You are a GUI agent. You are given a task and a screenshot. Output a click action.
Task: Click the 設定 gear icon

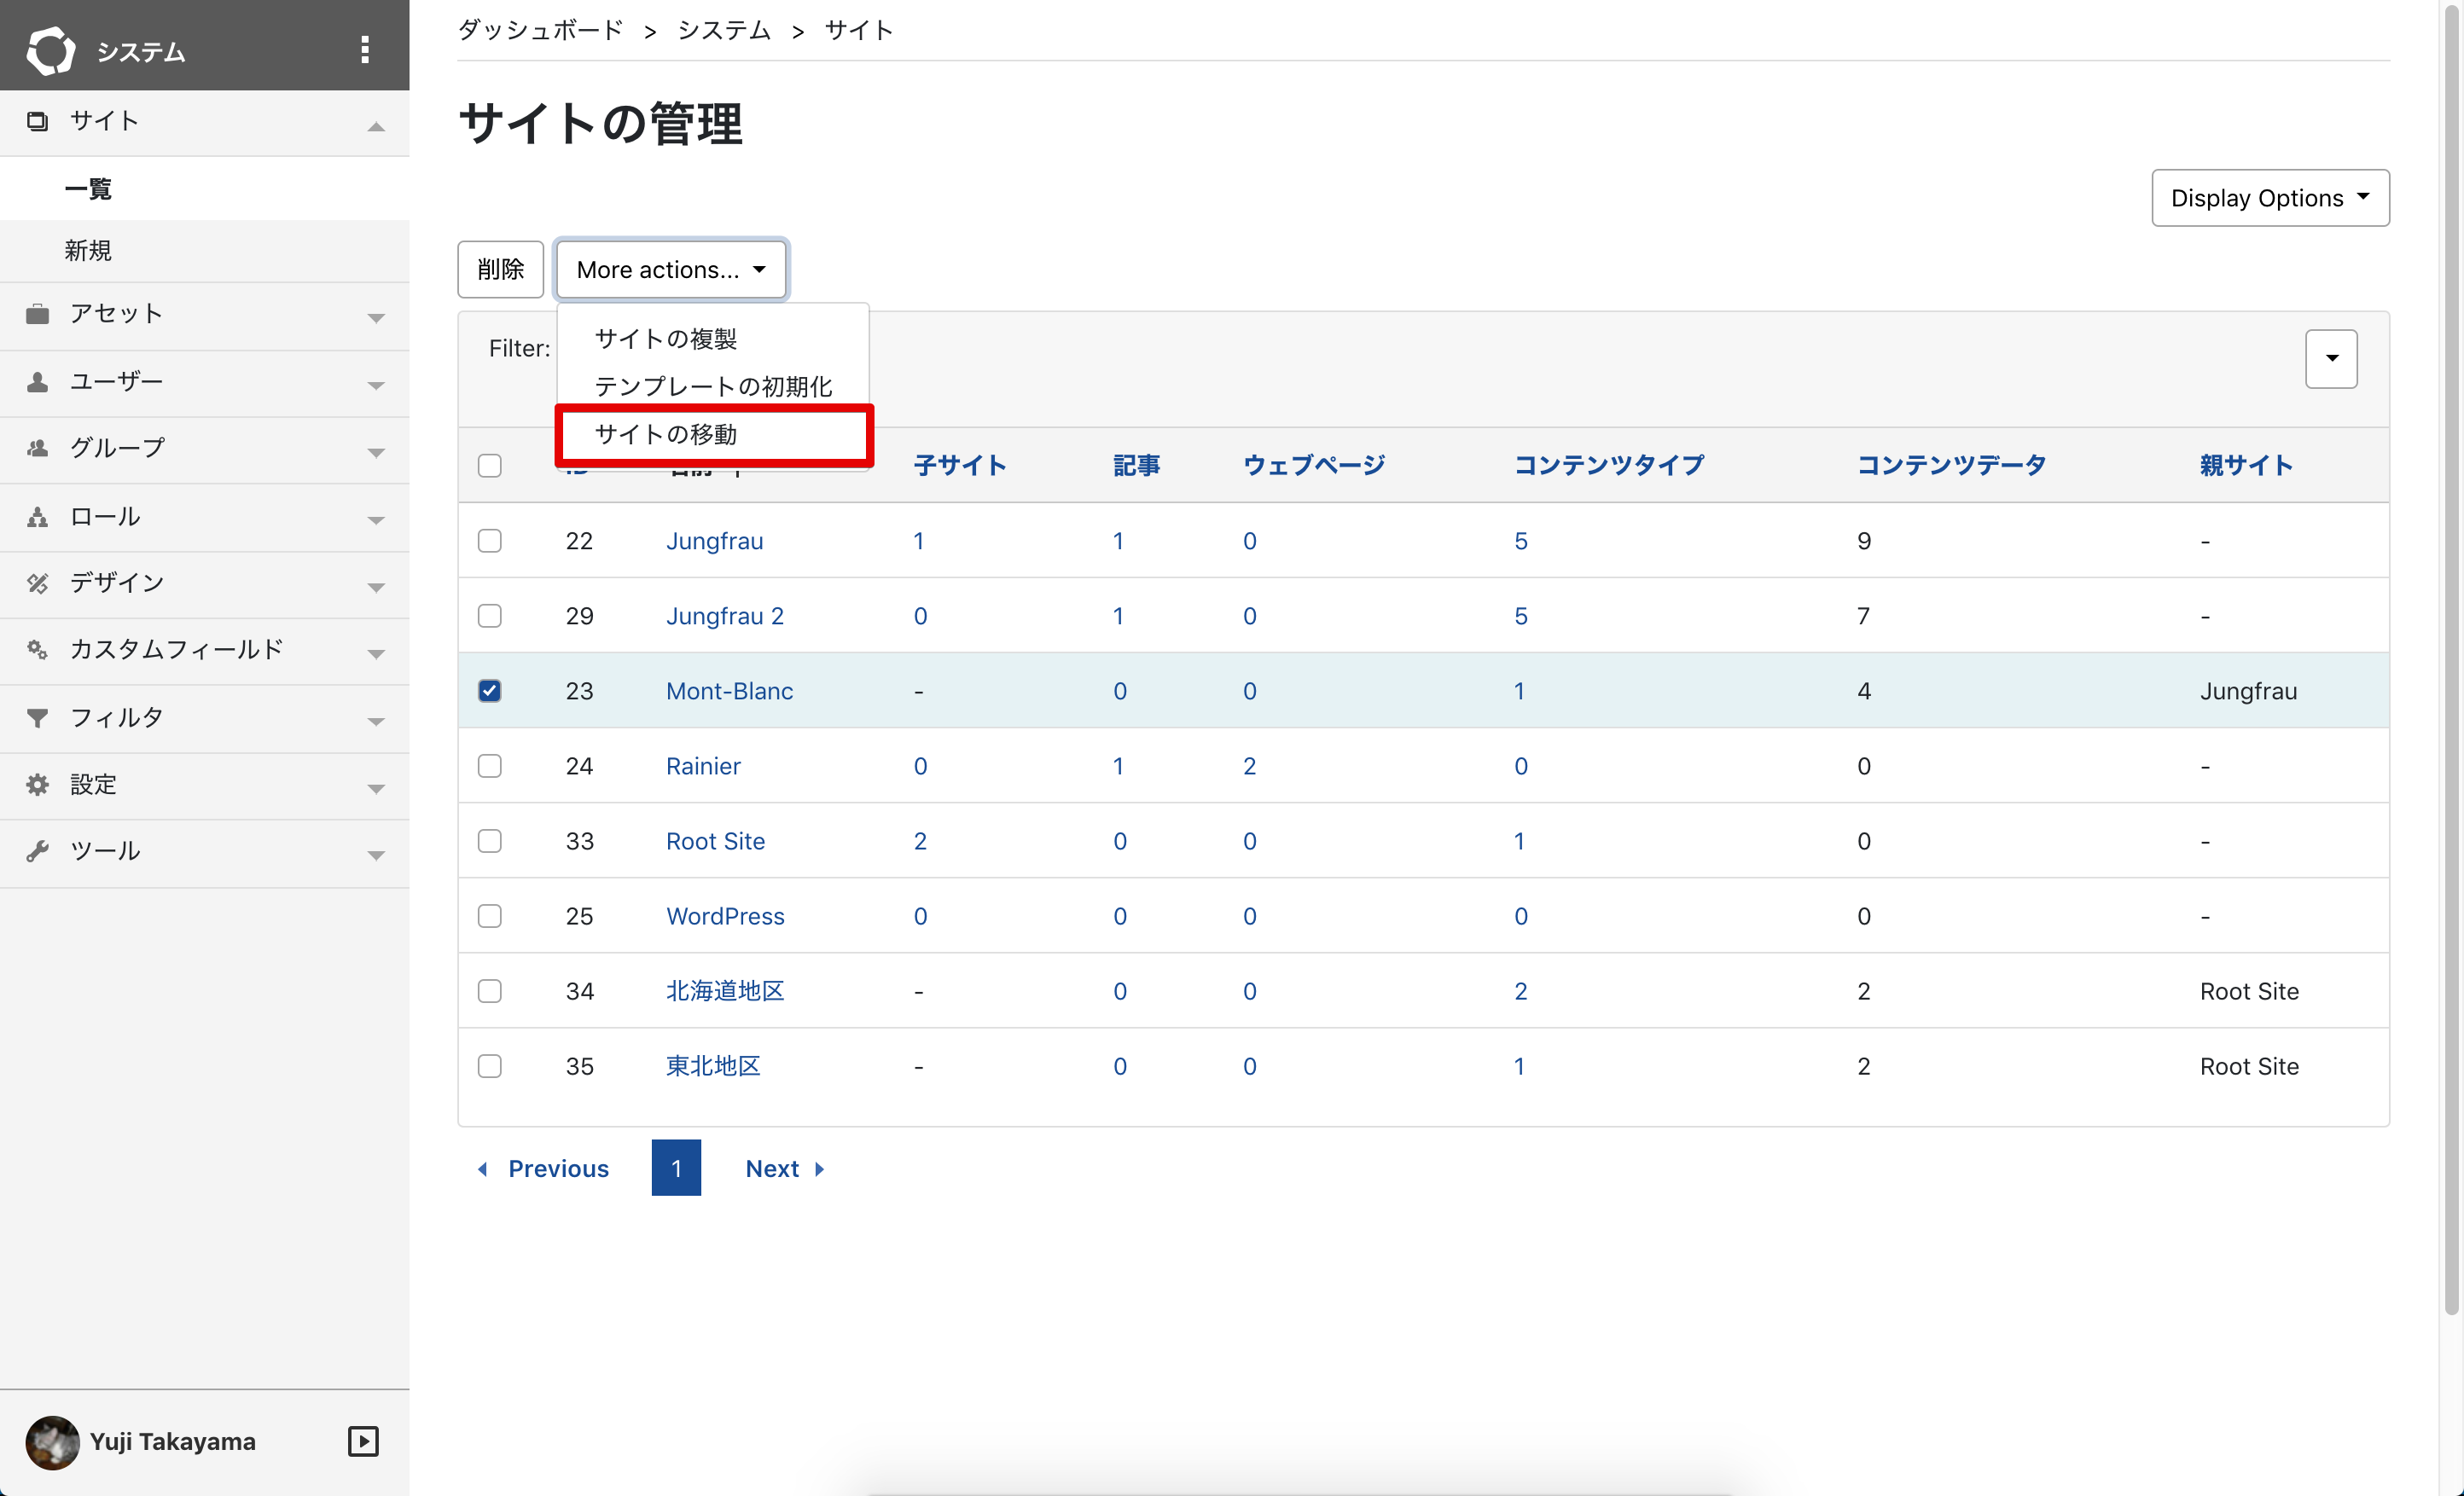click(38, 784)
